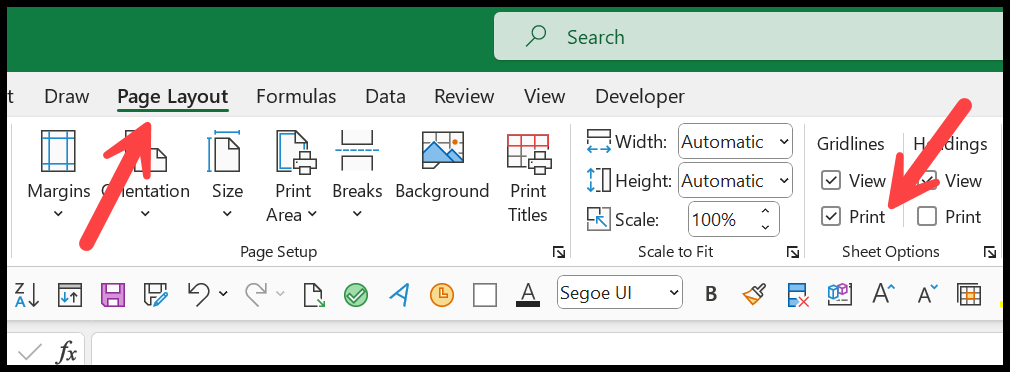Click the Search box
Image resolution: width=1010 pixels, height=372 pixels.
coord(747,37)
